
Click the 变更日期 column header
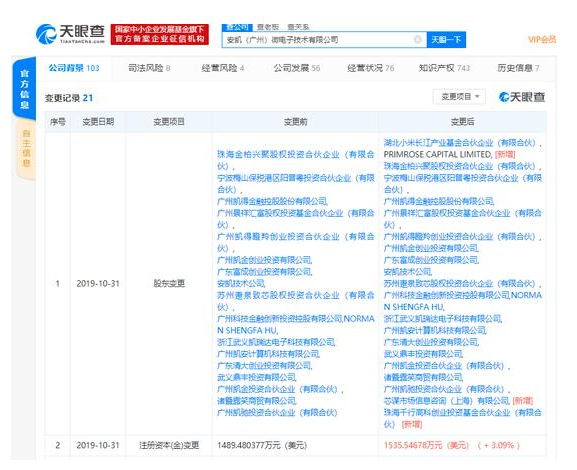tap(98, 122)
